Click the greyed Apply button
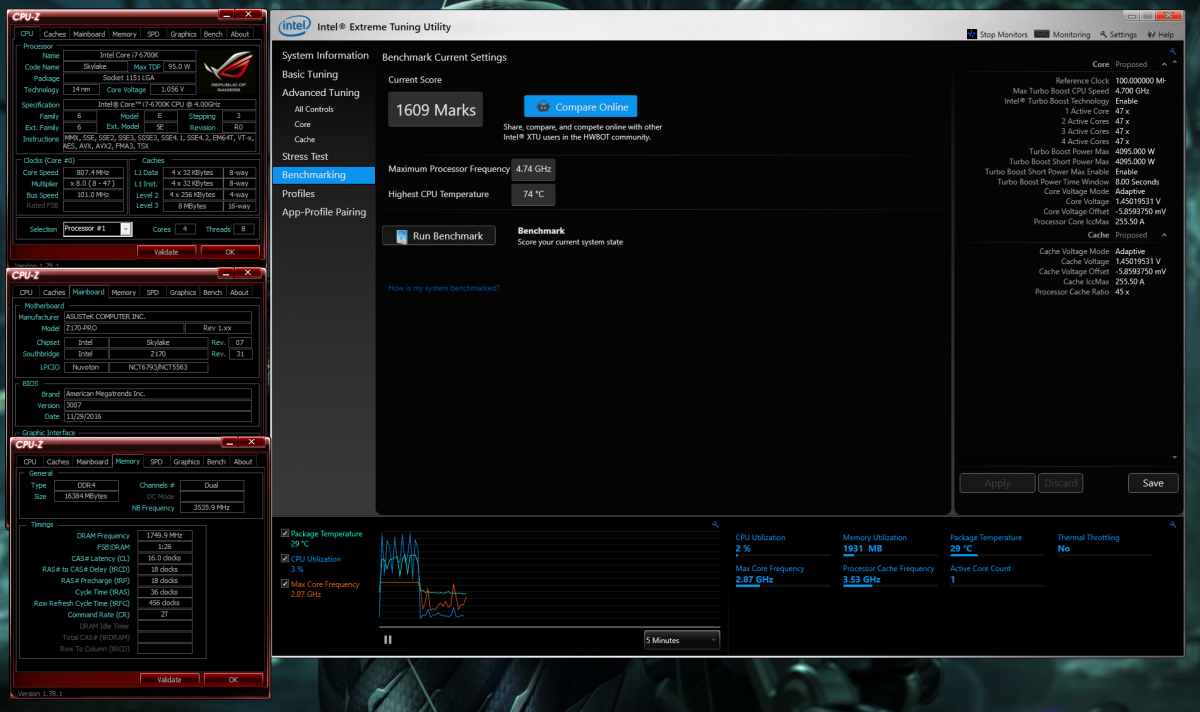 [997, 483]
